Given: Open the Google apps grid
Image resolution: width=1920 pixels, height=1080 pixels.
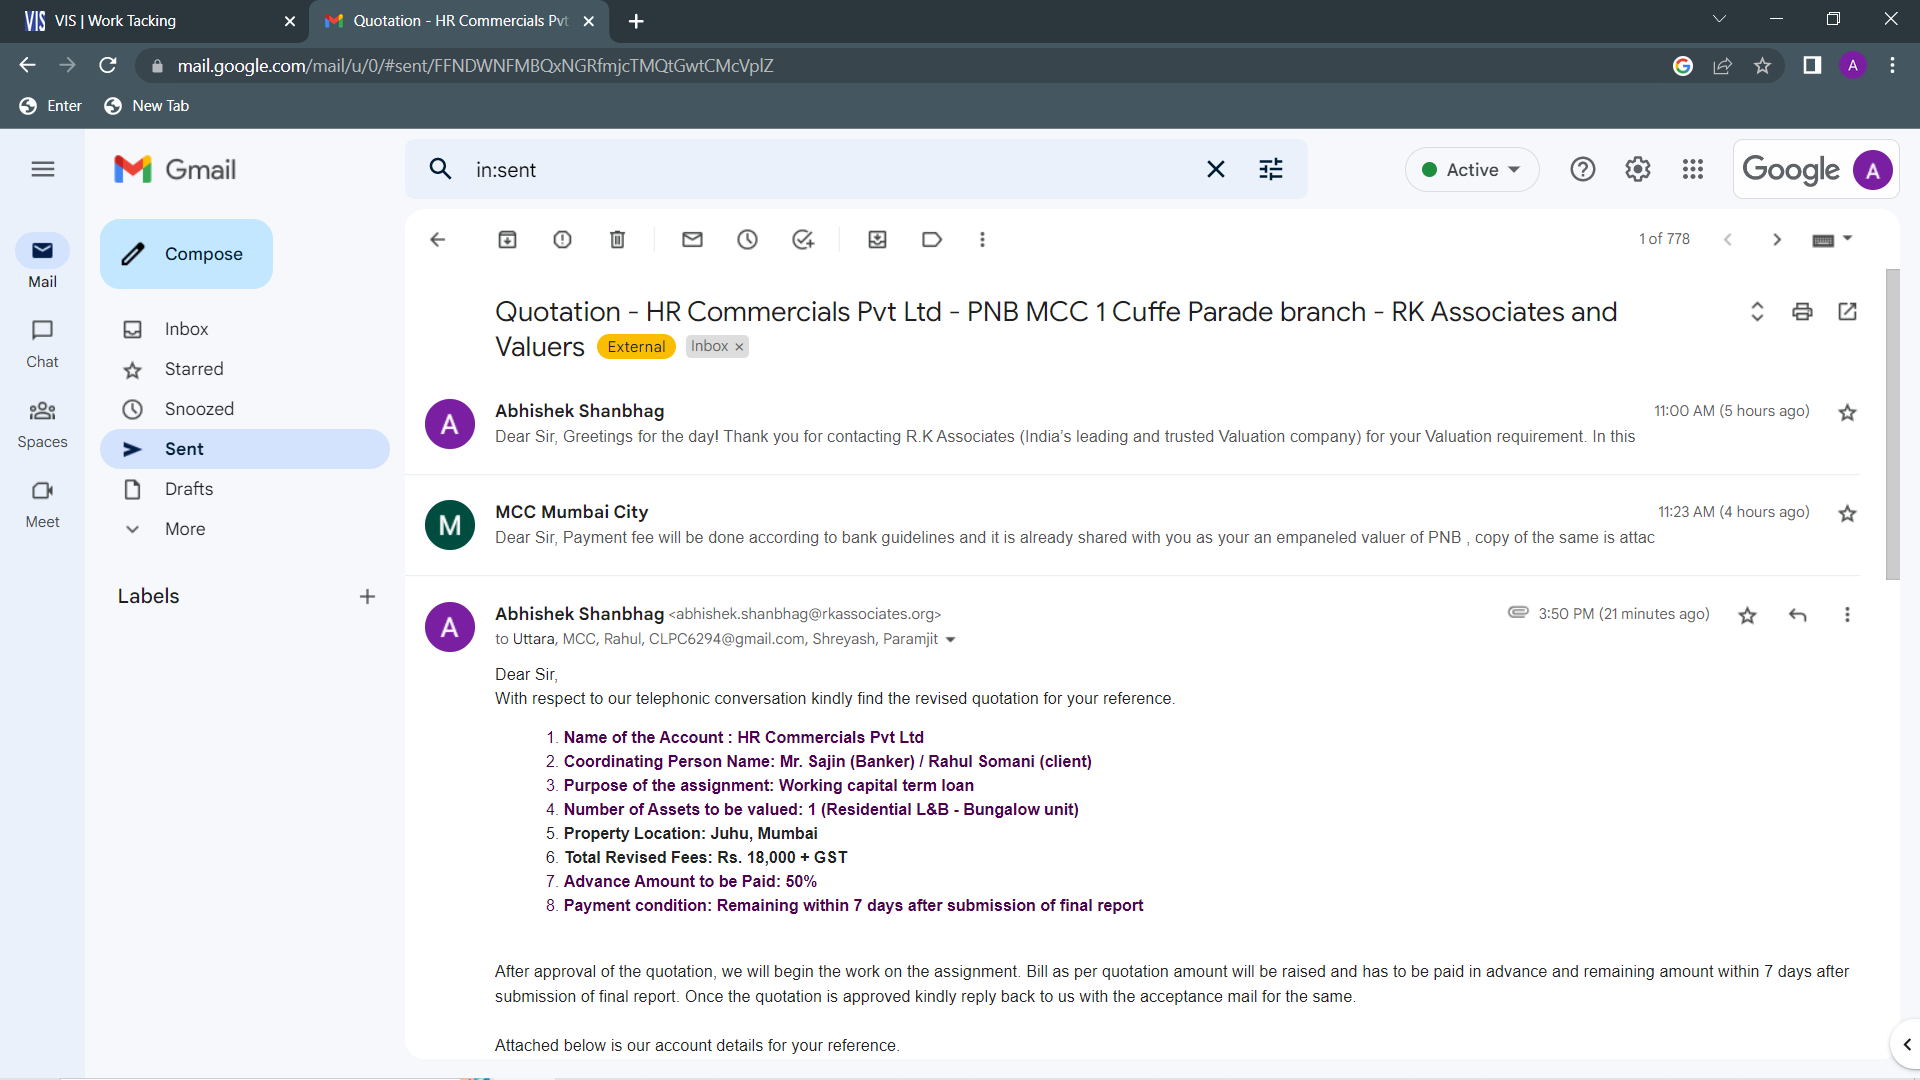Looking at the screenshot, I should pyautogui.click(x=1692, y=169).
